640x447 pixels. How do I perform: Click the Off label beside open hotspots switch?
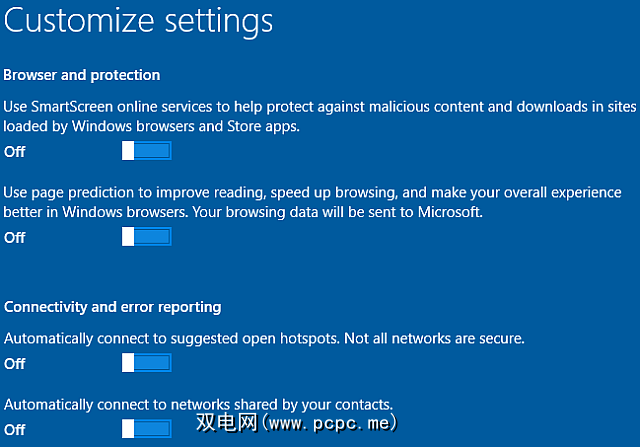point(15,364)
